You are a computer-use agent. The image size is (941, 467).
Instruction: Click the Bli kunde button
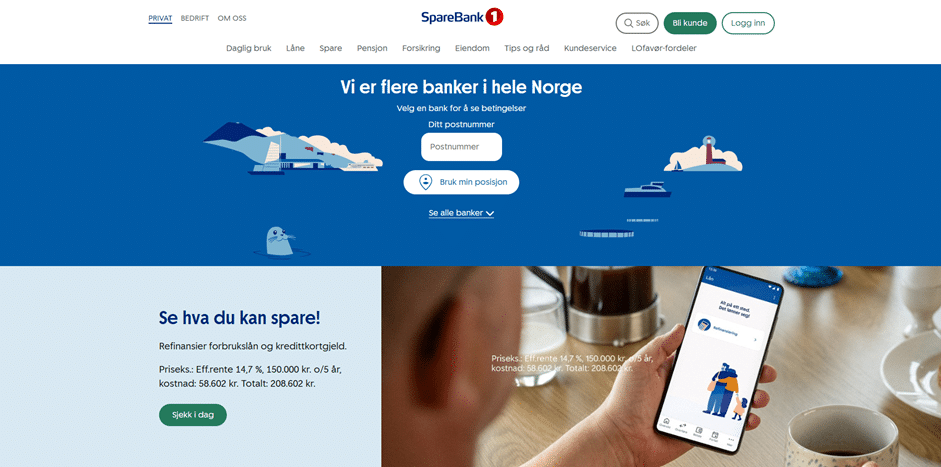pyautogui.click(x=690, y=23)
